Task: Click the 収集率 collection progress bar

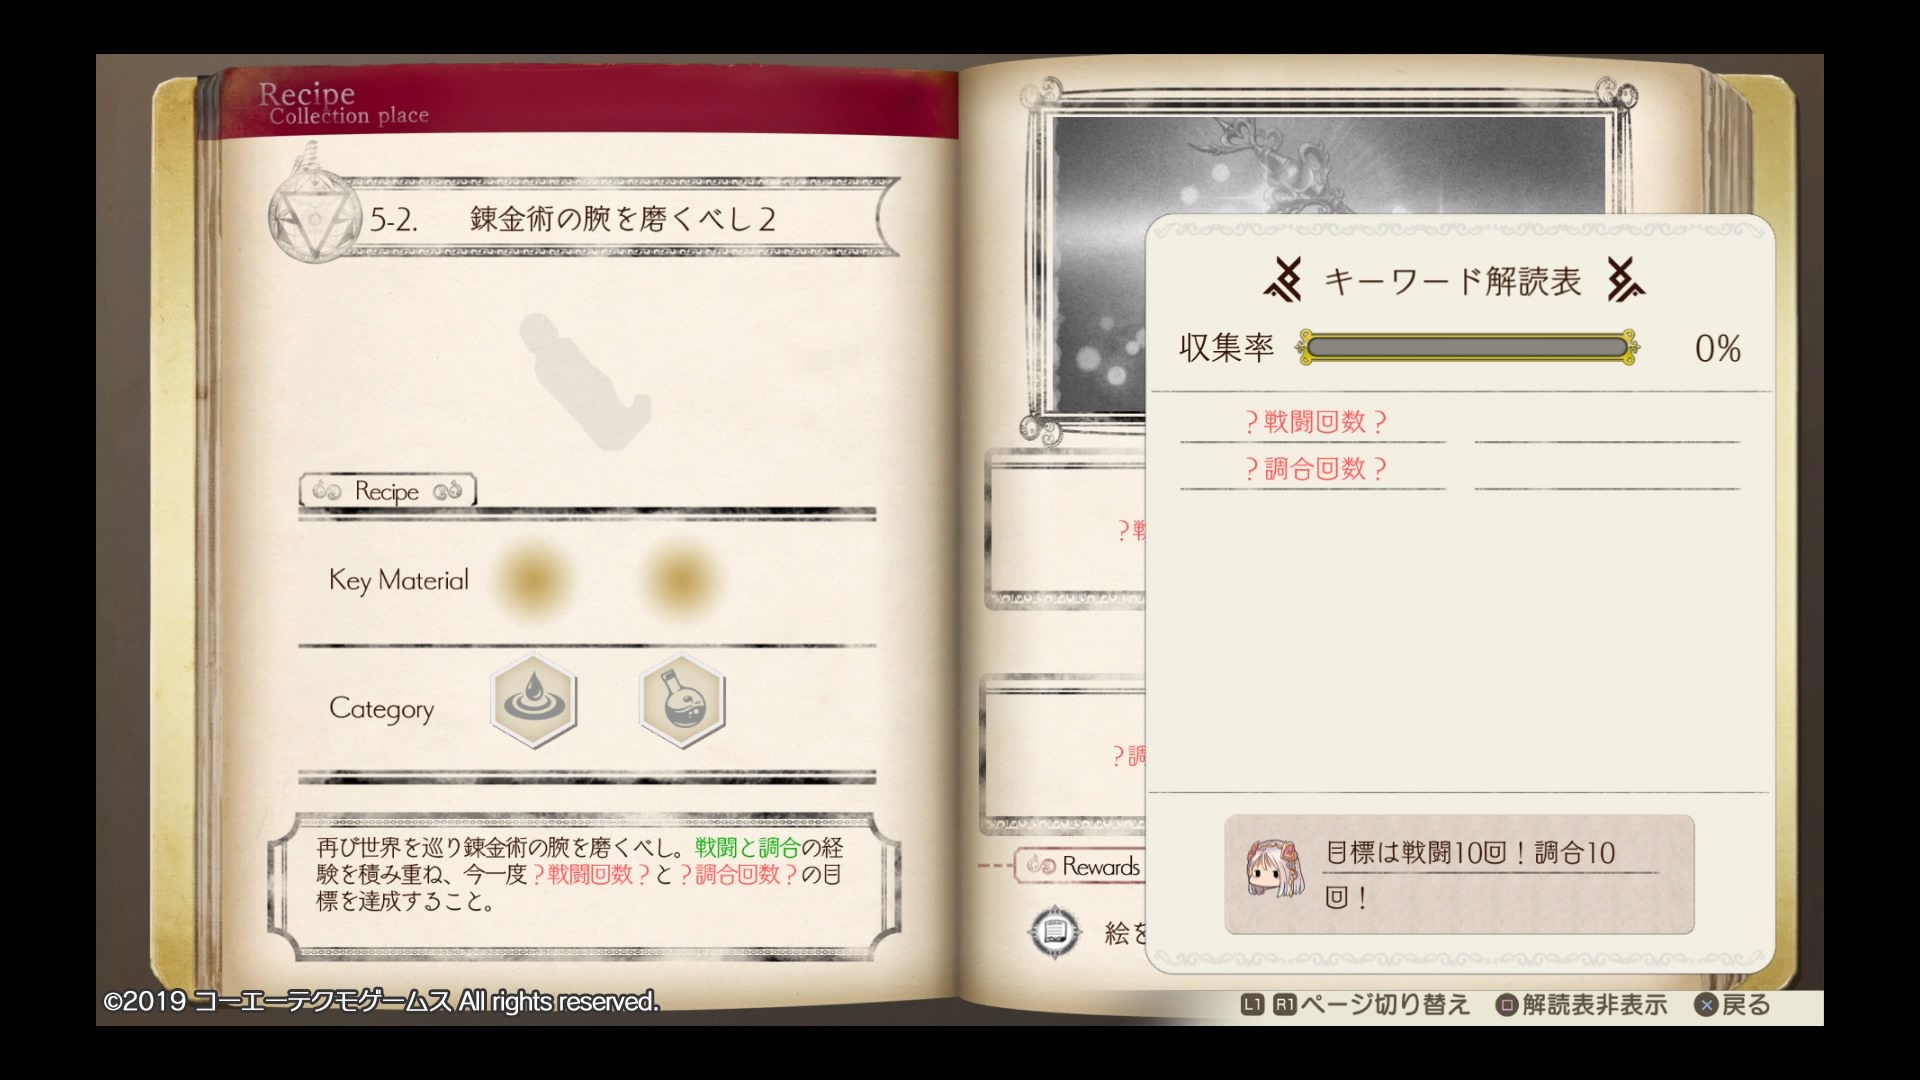Action: 1468,348
